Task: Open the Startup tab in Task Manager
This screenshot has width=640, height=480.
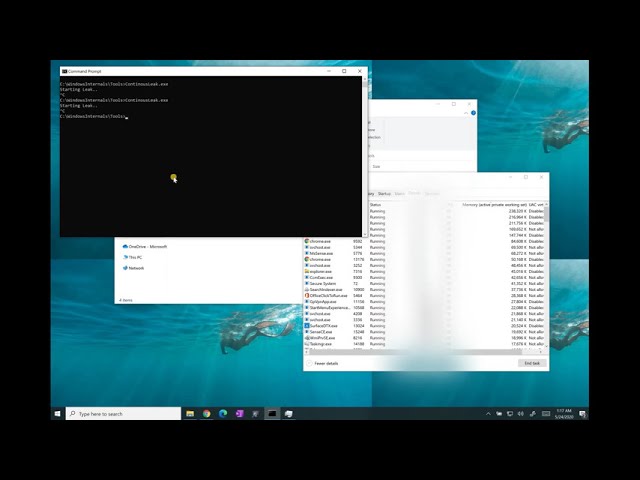Action: (384, 193)
